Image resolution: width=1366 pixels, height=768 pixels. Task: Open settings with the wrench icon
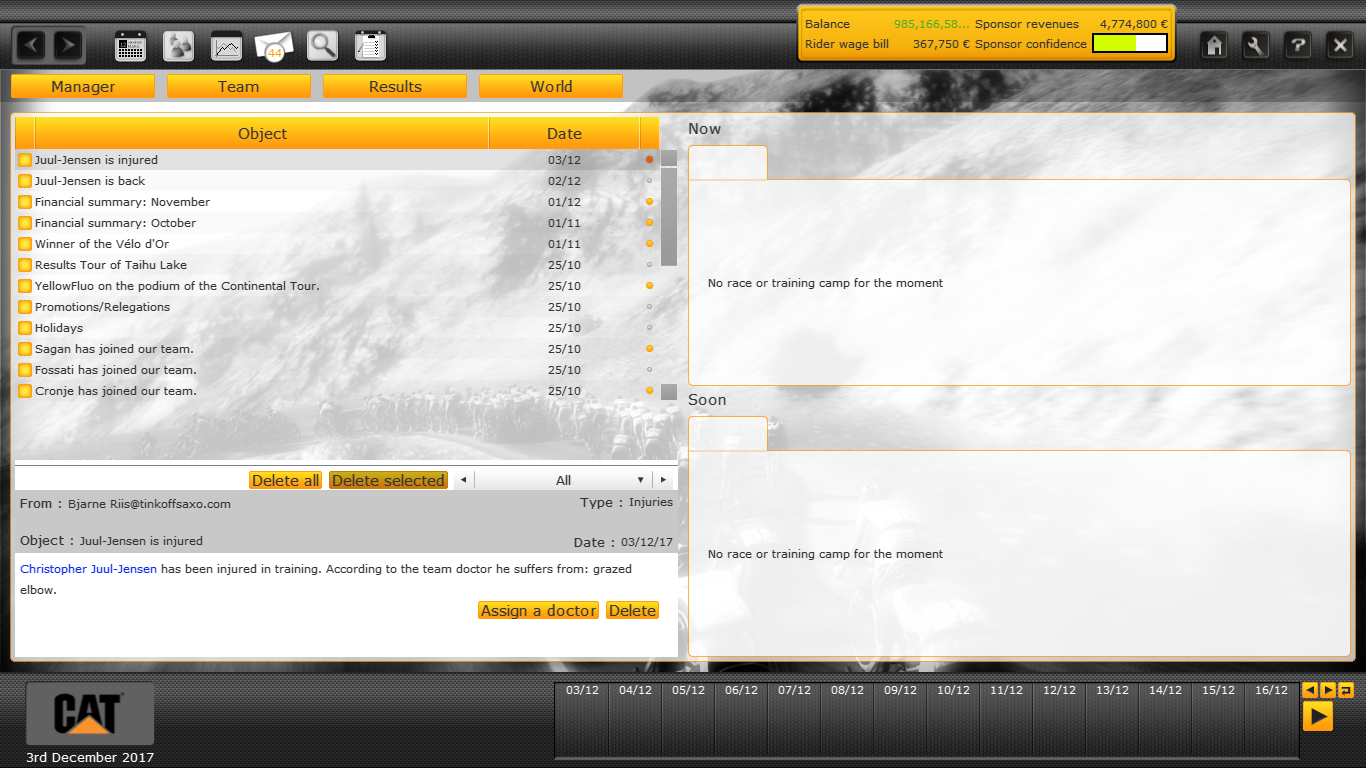[1256, 45]
